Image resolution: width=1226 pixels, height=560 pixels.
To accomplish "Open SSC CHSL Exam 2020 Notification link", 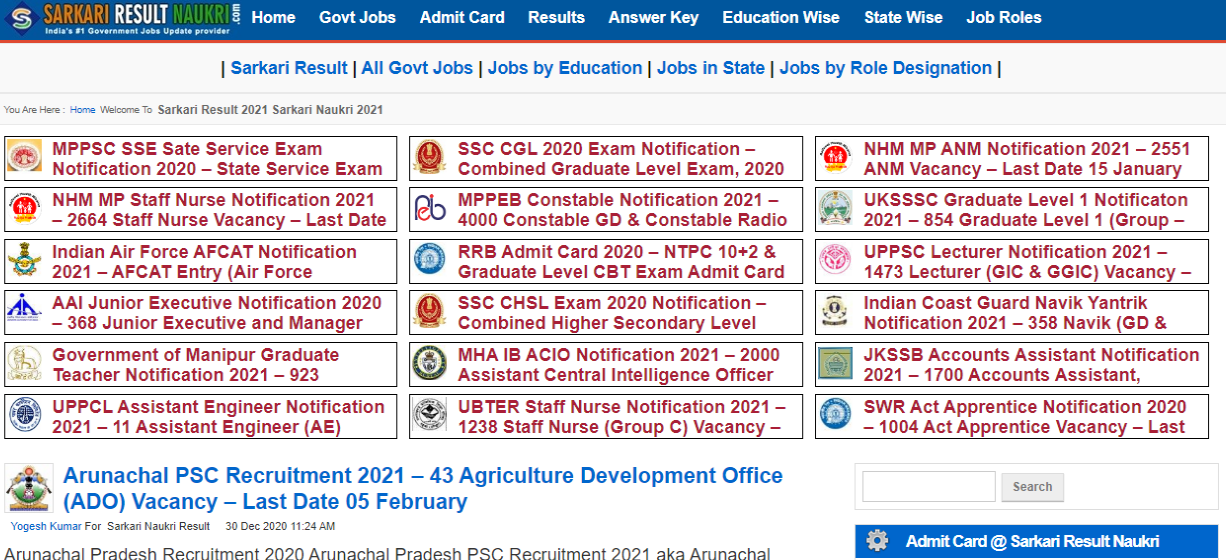I will [x=612, y=313].
